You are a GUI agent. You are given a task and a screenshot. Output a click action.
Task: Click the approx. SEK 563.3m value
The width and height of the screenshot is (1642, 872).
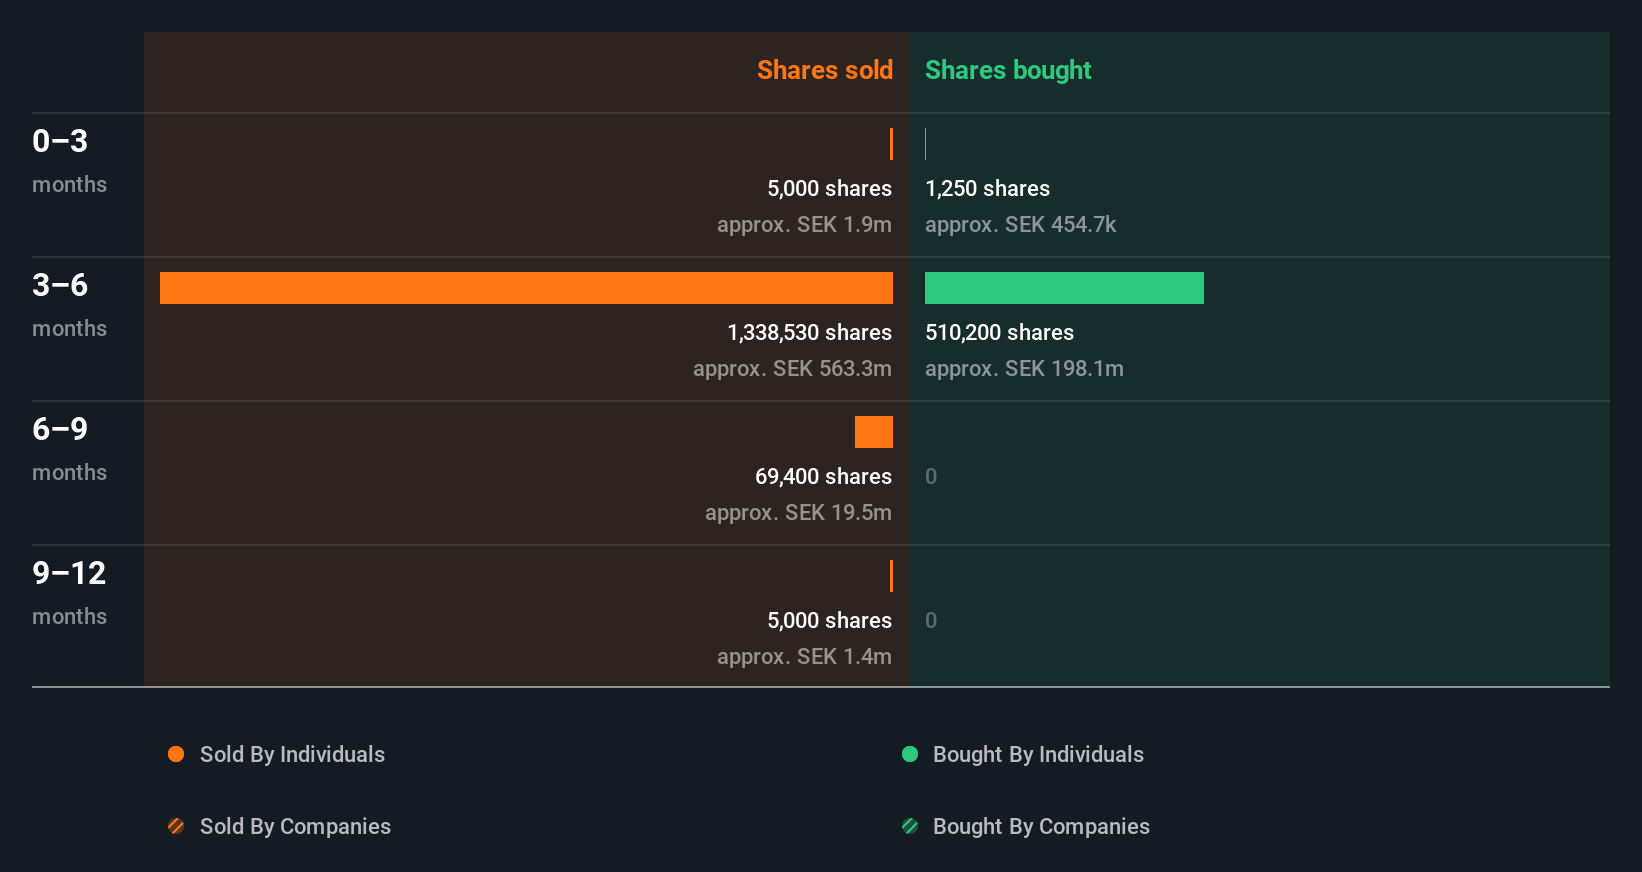[x=792, y=368]
